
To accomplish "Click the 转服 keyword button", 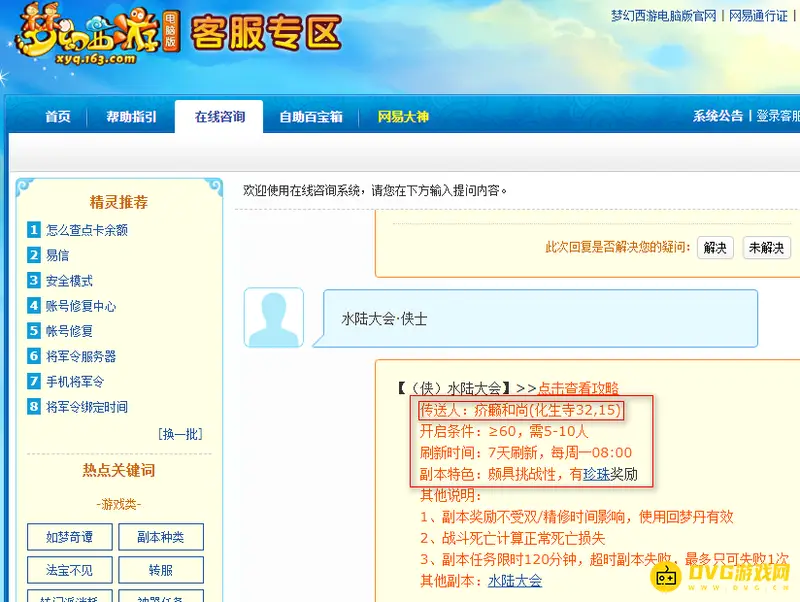I will point(161,570).
